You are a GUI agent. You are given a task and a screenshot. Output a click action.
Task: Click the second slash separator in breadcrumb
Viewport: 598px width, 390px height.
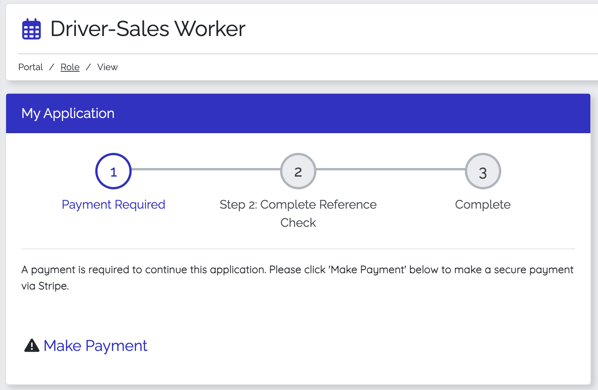[x=88, y=67]
